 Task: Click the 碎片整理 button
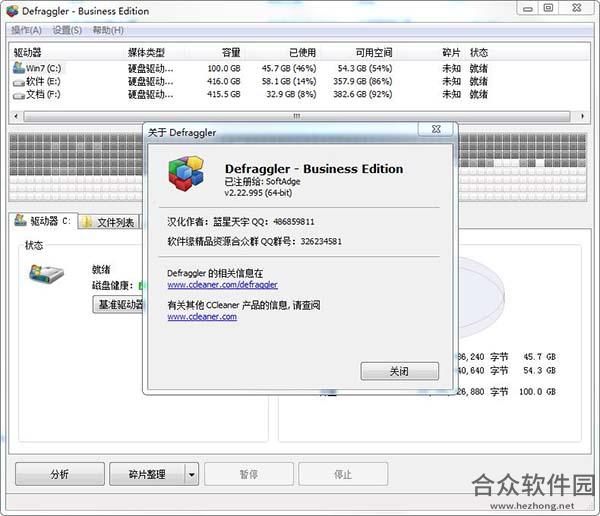click(147, 474)
